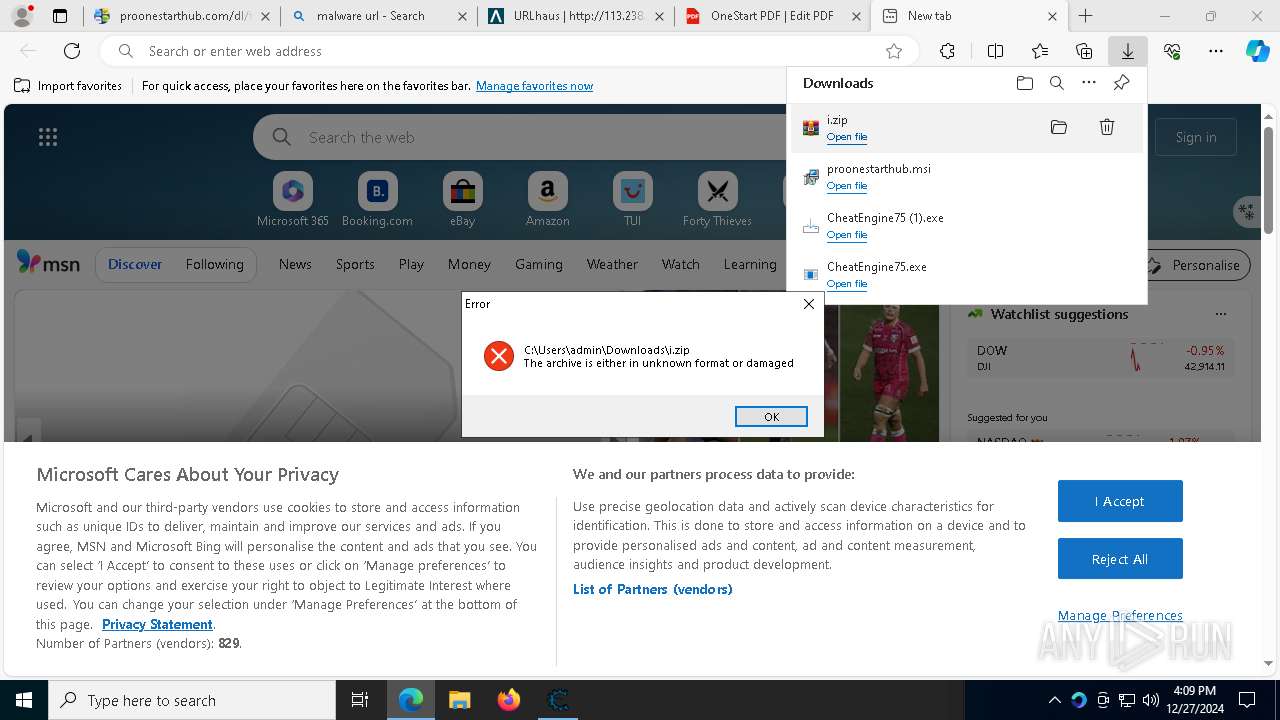Open the eBay shortcut tile
The width and height of the screenshot is (1280, 720).
[462, 200]
